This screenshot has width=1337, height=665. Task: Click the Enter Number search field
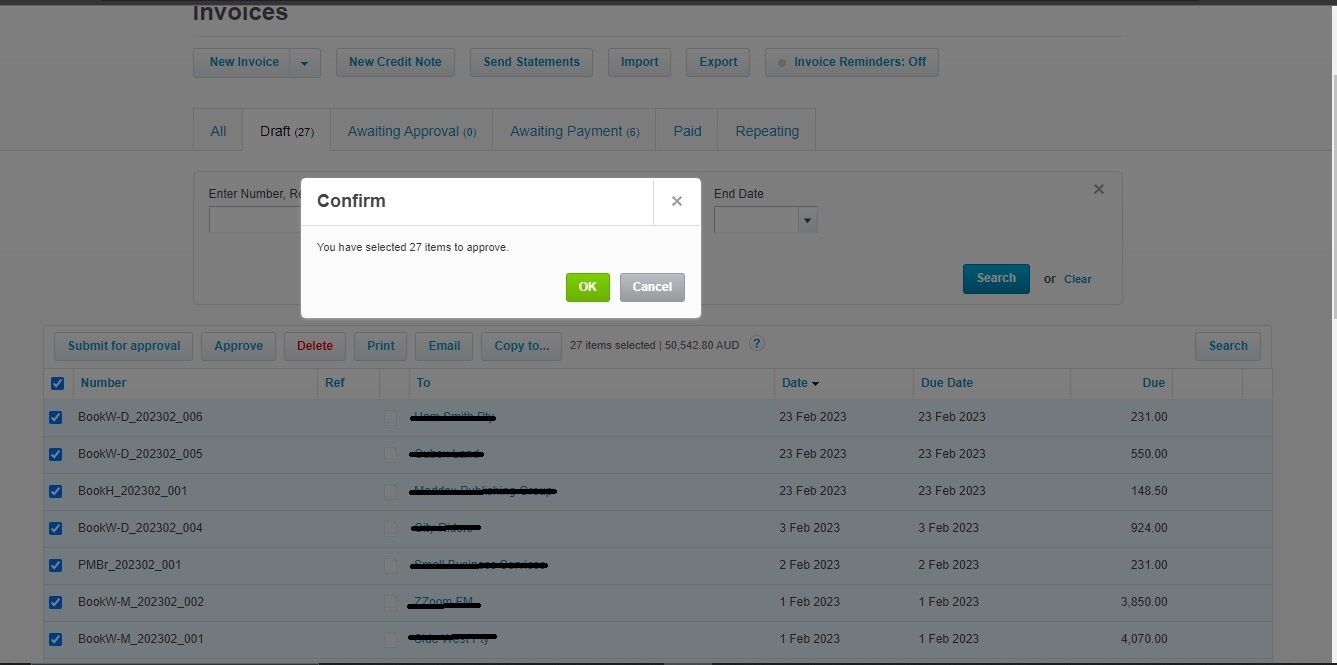[255, 220]
